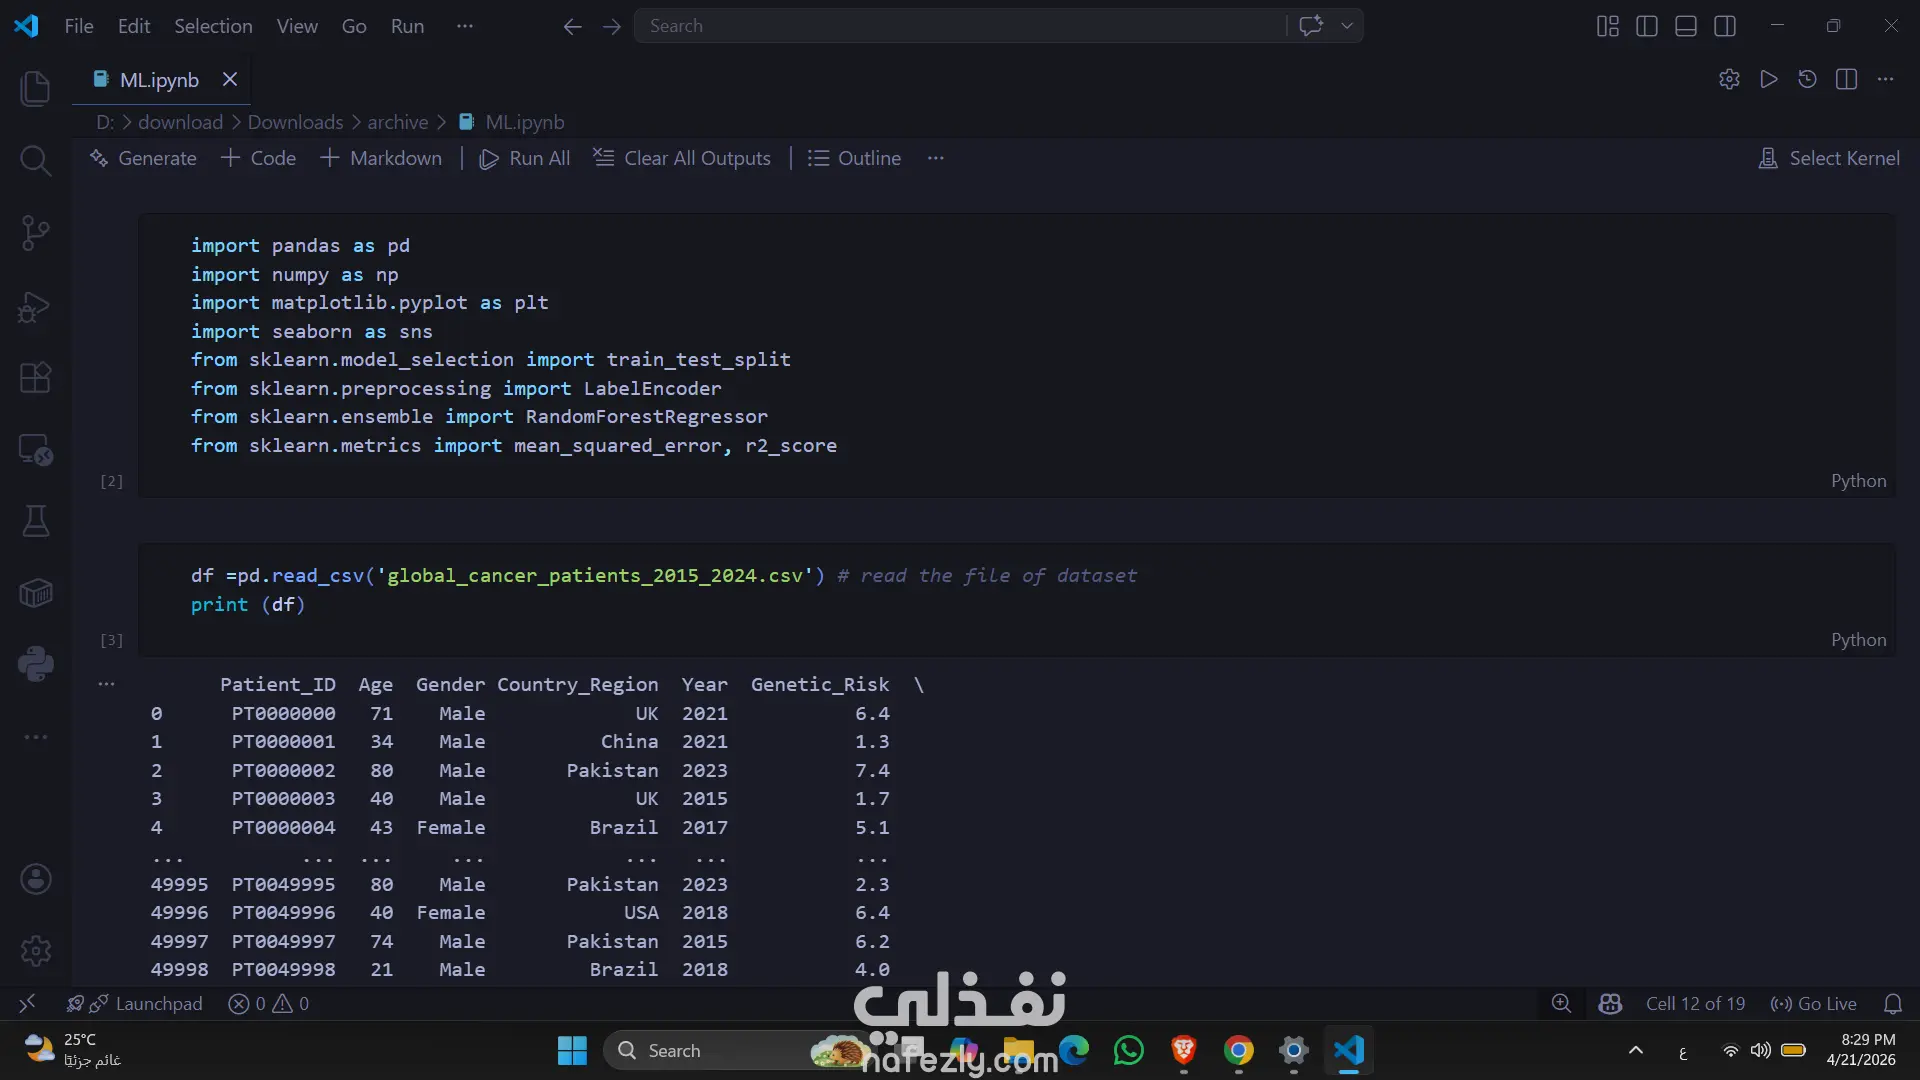The image size is (1920, 1080).
Task: Open the Remote Explorer view
Action: pos(35,450)
